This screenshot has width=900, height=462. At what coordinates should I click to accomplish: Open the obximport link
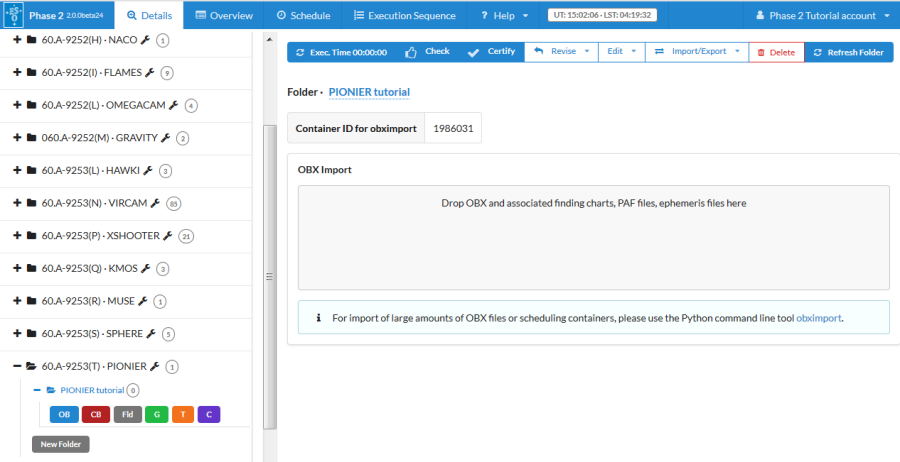pos(819,318)
